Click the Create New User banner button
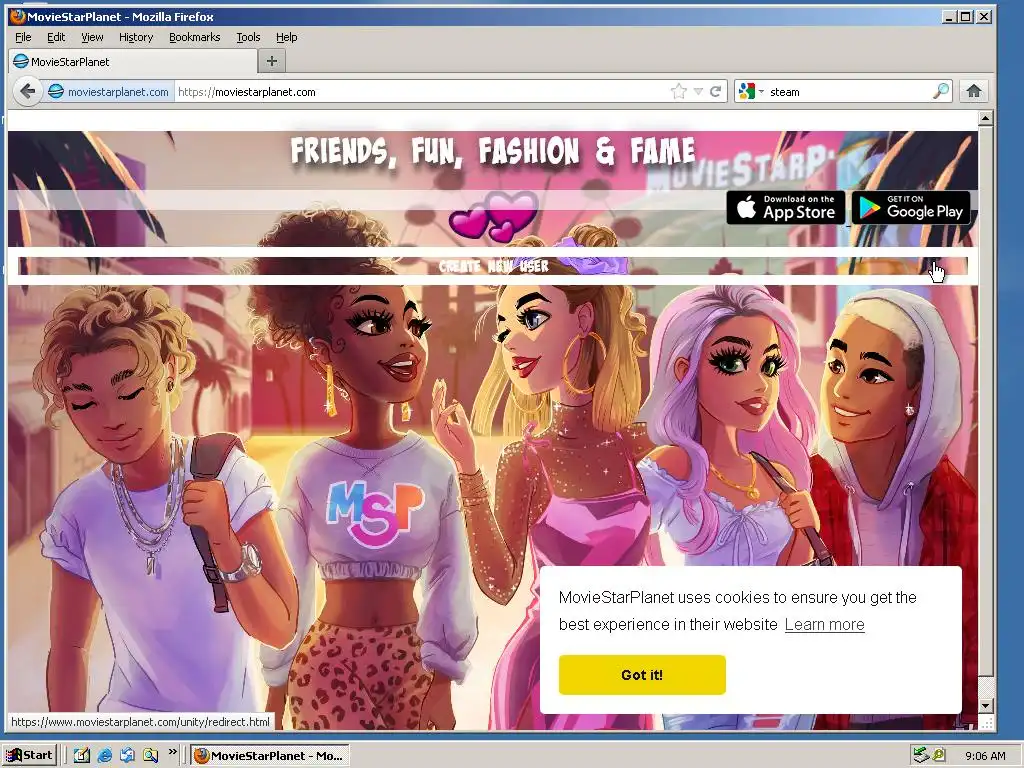The height and width of the screenshot is (768, 1024). (x=493, y=266)
